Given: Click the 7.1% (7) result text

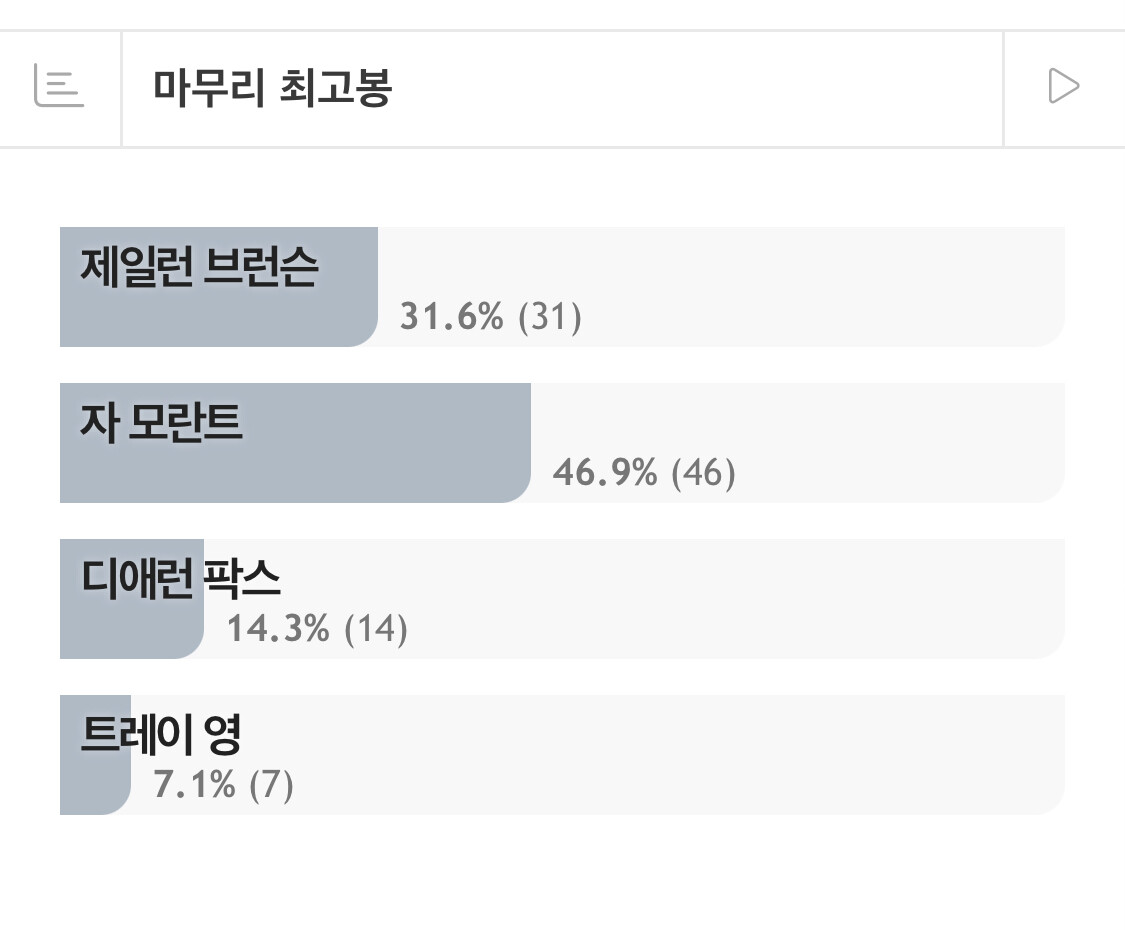Looking at the screenshot, I should (223, 784).
